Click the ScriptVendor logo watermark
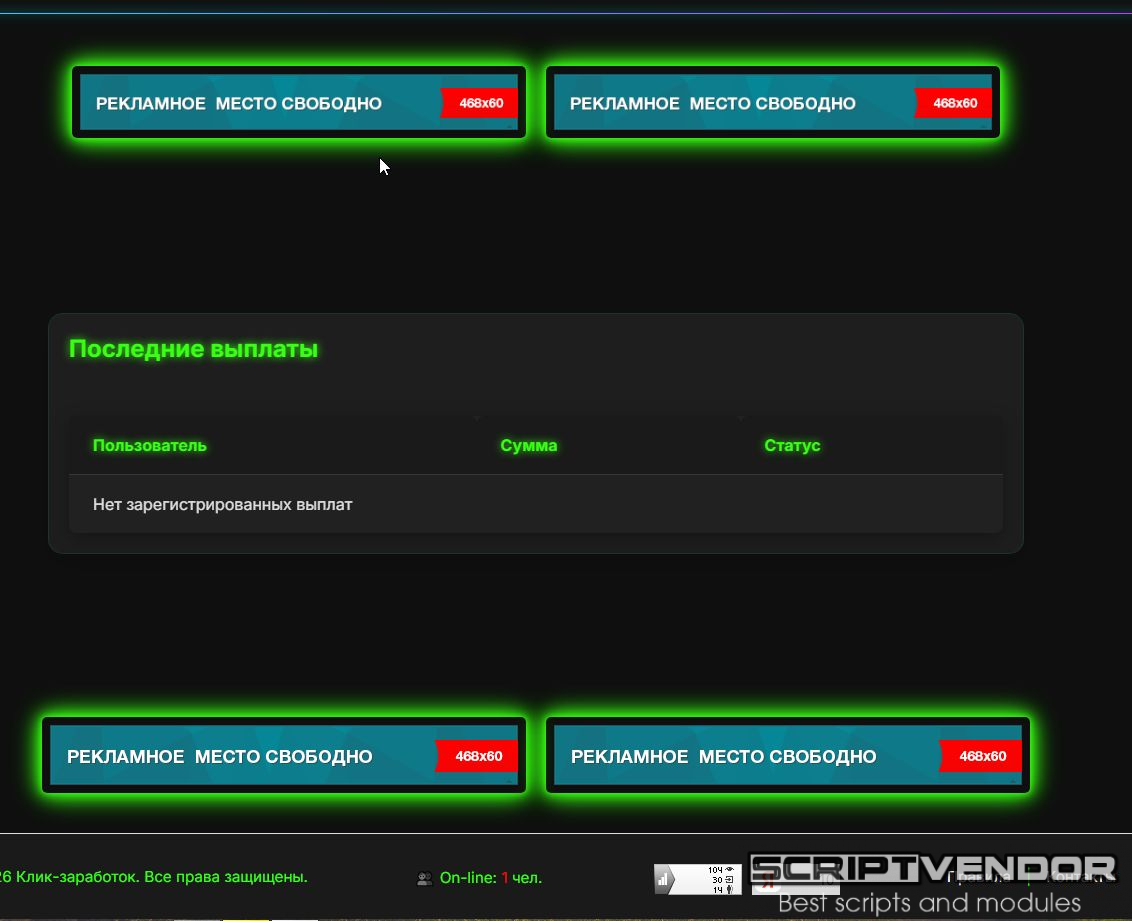Screen dimensions: 1132x921 point(932,868)
